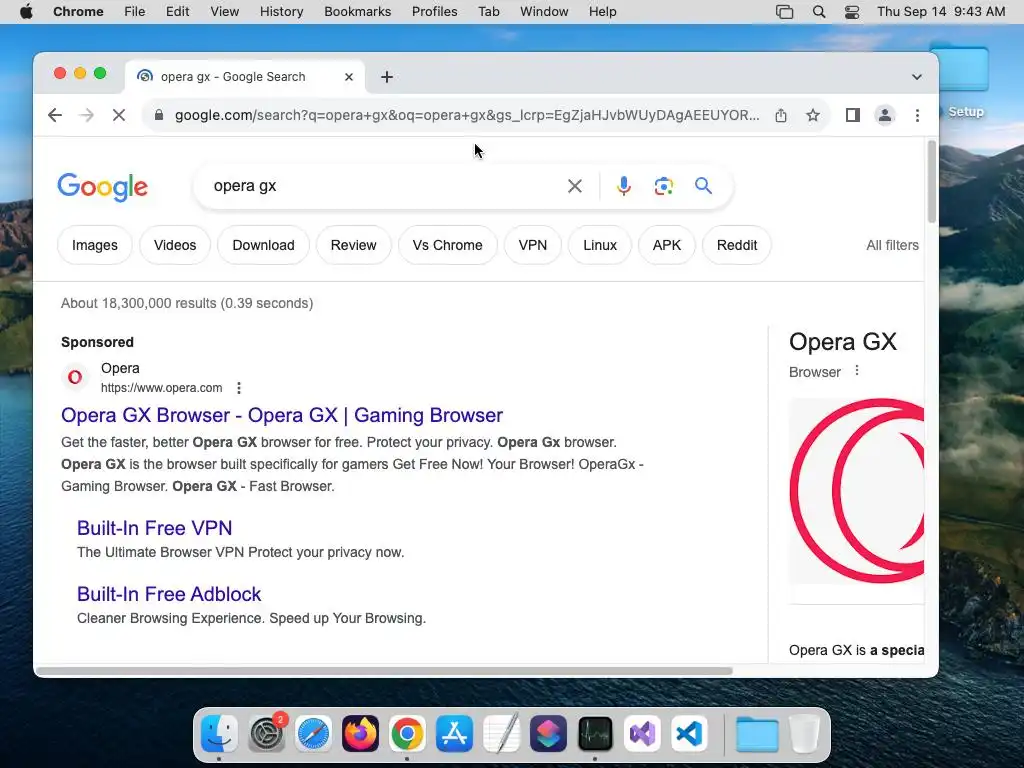1024x768 pixels.
Task: Open Activity Monitor from the dock
Action: 596,733
